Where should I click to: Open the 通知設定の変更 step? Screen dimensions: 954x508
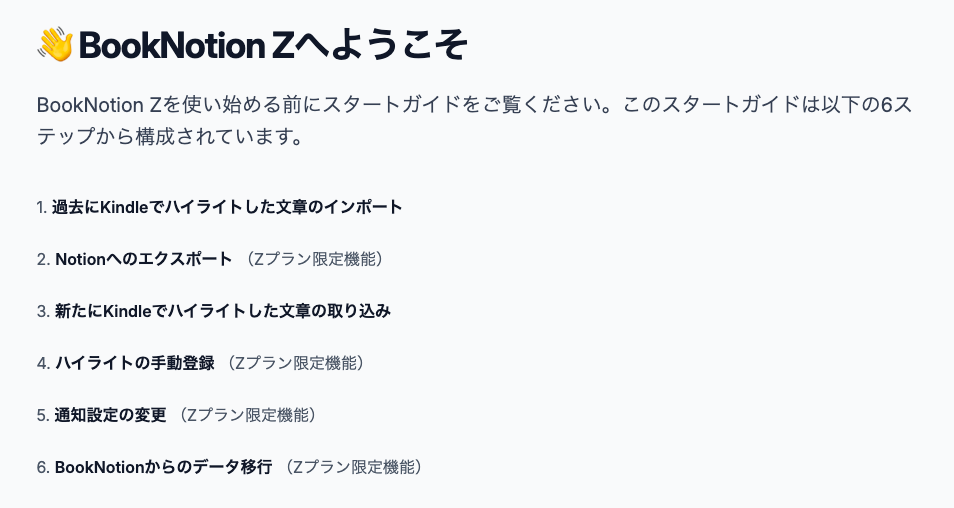[x=110, y=415]
